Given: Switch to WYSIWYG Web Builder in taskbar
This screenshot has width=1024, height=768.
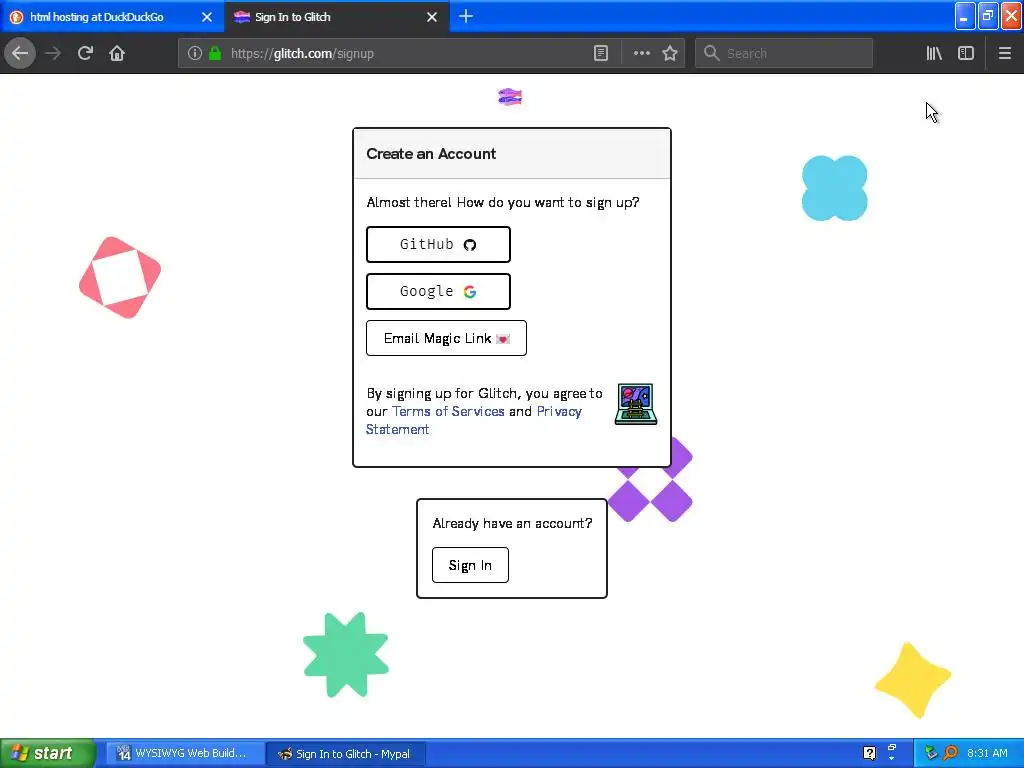Looking at the screenshot, I should (x=185, y=753).
